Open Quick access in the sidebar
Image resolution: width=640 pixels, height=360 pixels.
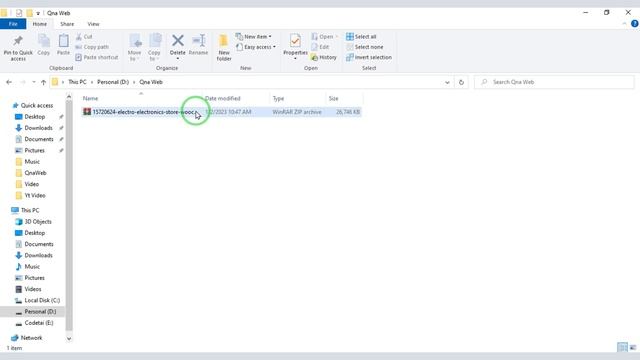[x=37, y=105]
